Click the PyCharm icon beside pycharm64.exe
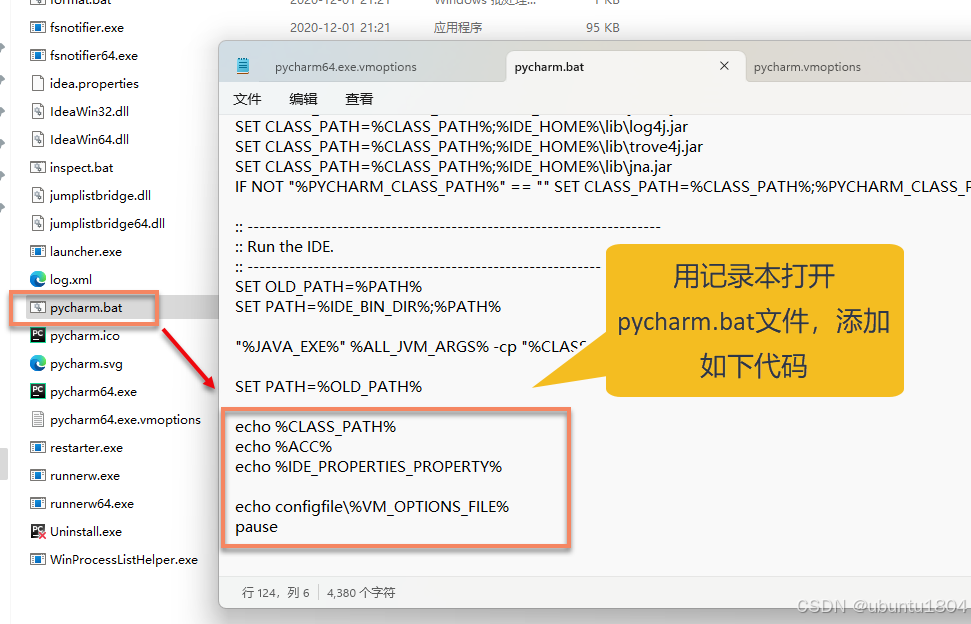Image resolution: width=971 pixels, height=624 pixels. click(38, 391)
